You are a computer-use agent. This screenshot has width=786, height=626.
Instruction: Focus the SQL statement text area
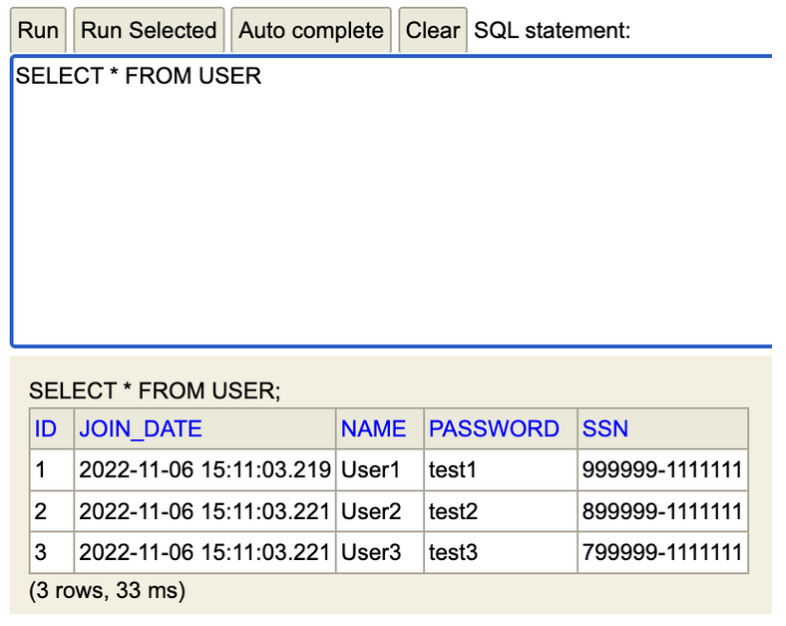point(391,201)
